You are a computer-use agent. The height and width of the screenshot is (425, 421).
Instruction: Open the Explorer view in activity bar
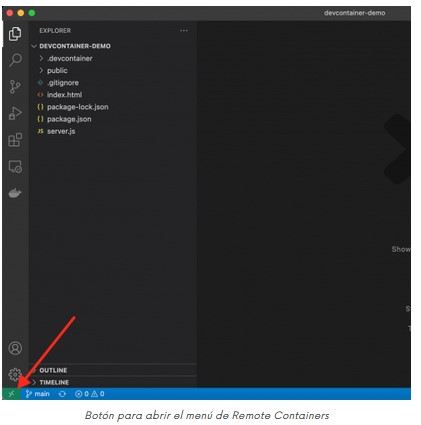[x=15, y=34]
